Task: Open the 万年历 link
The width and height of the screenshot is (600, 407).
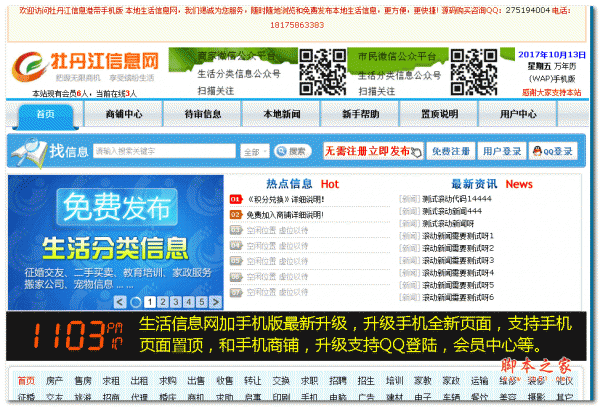Action: tap(565, 67)
